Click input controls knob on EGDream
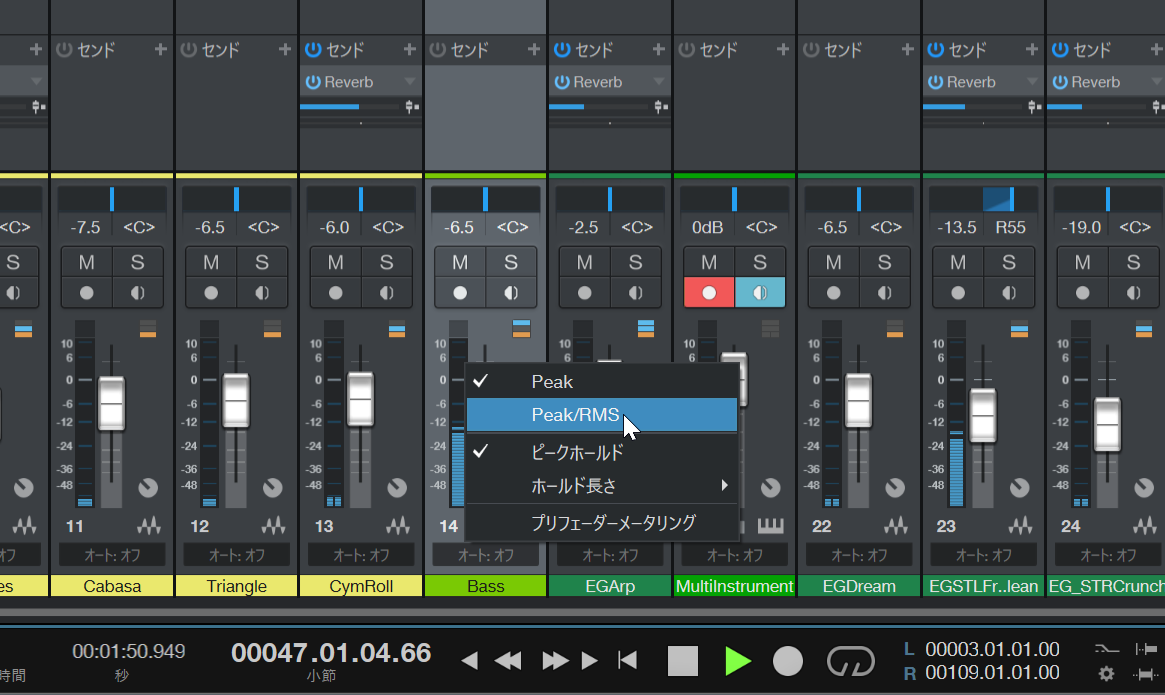Image resolution: width=1165 pixels, height=695 pixels. (x=895, y=488)
